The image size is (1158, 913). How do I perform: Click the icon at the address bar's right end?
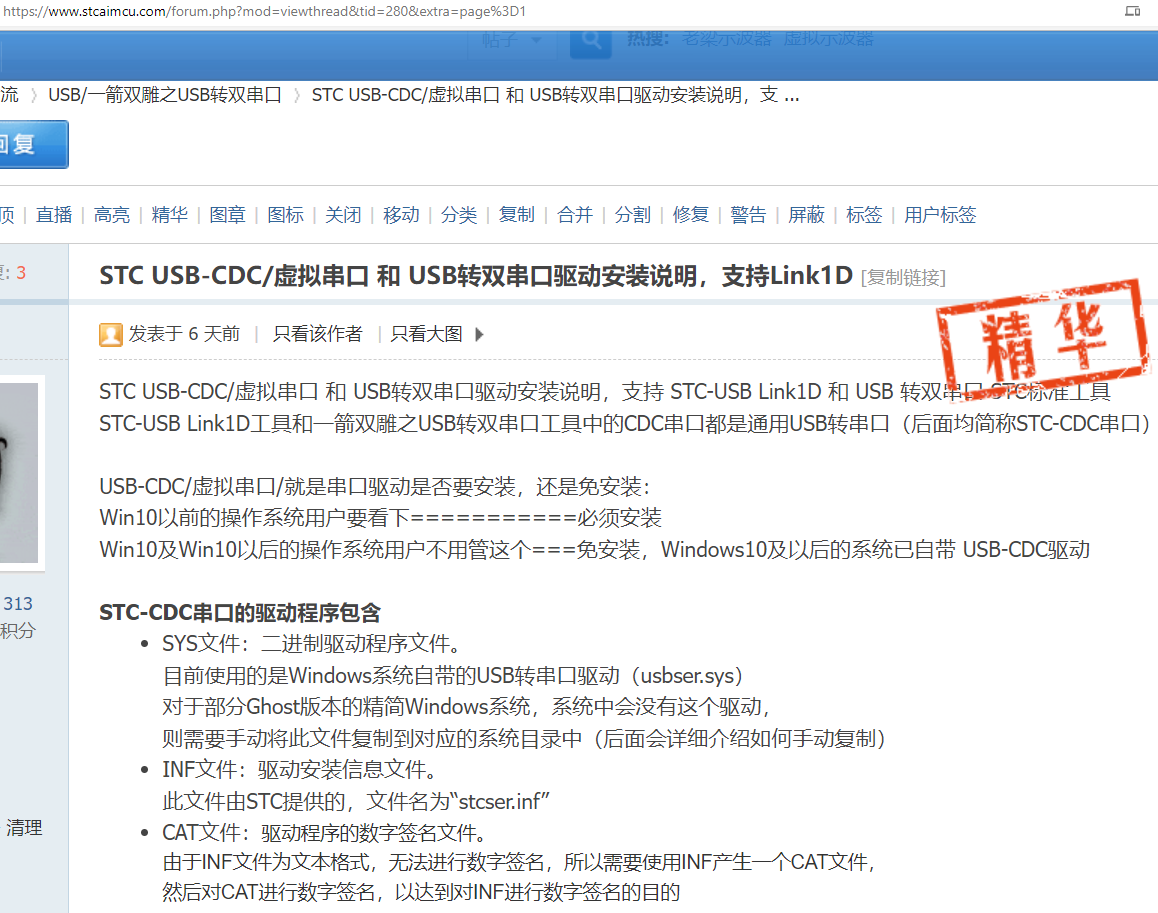[x=1132, y=11]
